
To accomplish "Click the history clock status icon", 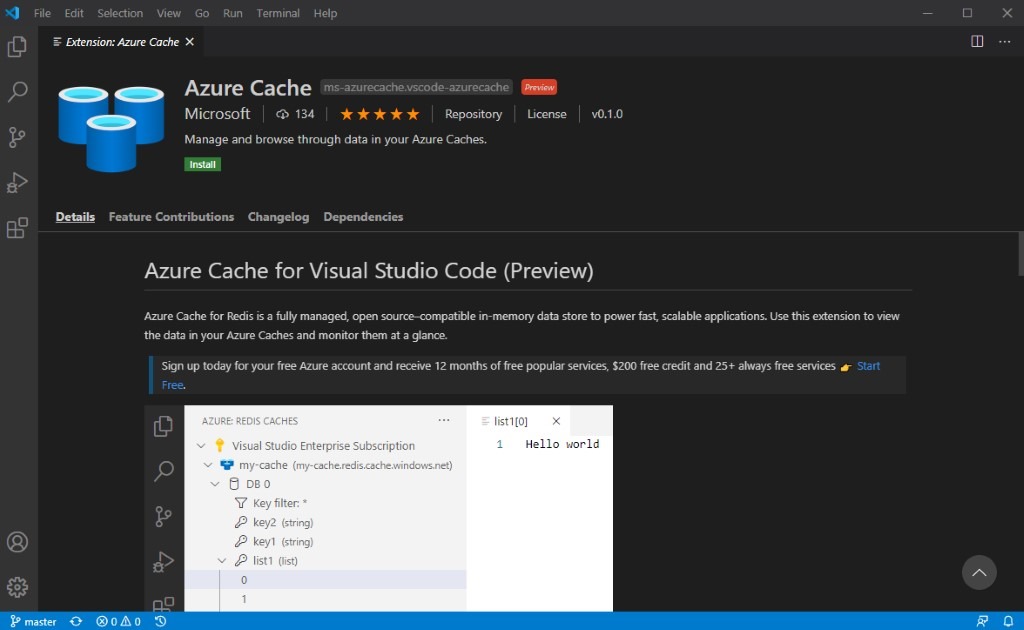I will pyautogui.click(x=161, y=622).
